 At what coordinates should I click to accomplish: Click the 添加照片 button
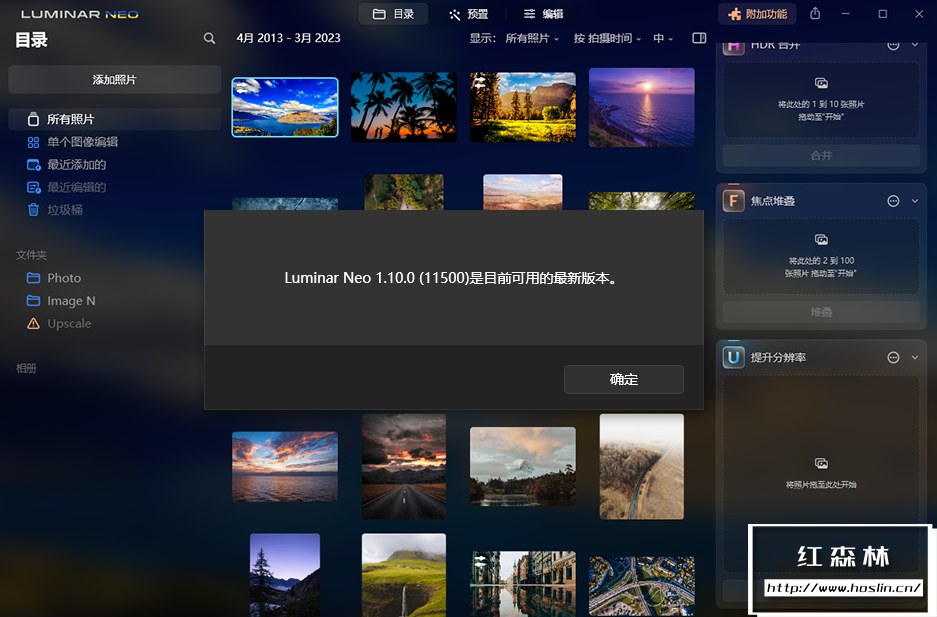(114, 79)
